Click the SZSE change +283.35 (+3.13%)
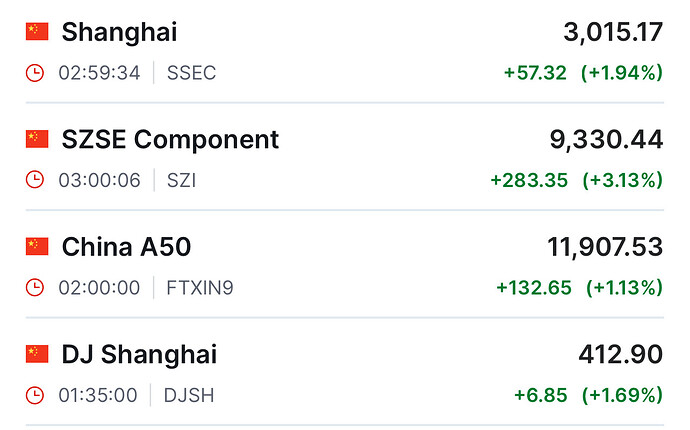 576,180
